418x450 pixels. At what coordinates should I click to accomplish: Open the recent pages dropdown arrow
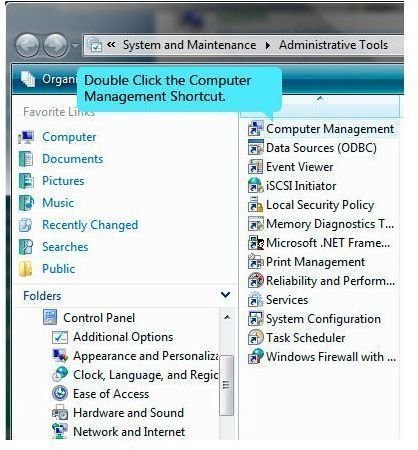click(76, 45)
